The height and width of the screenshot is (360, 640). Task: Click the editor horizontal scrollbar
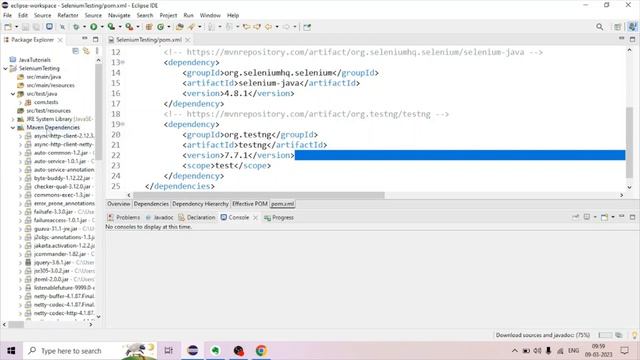point(259,195)
